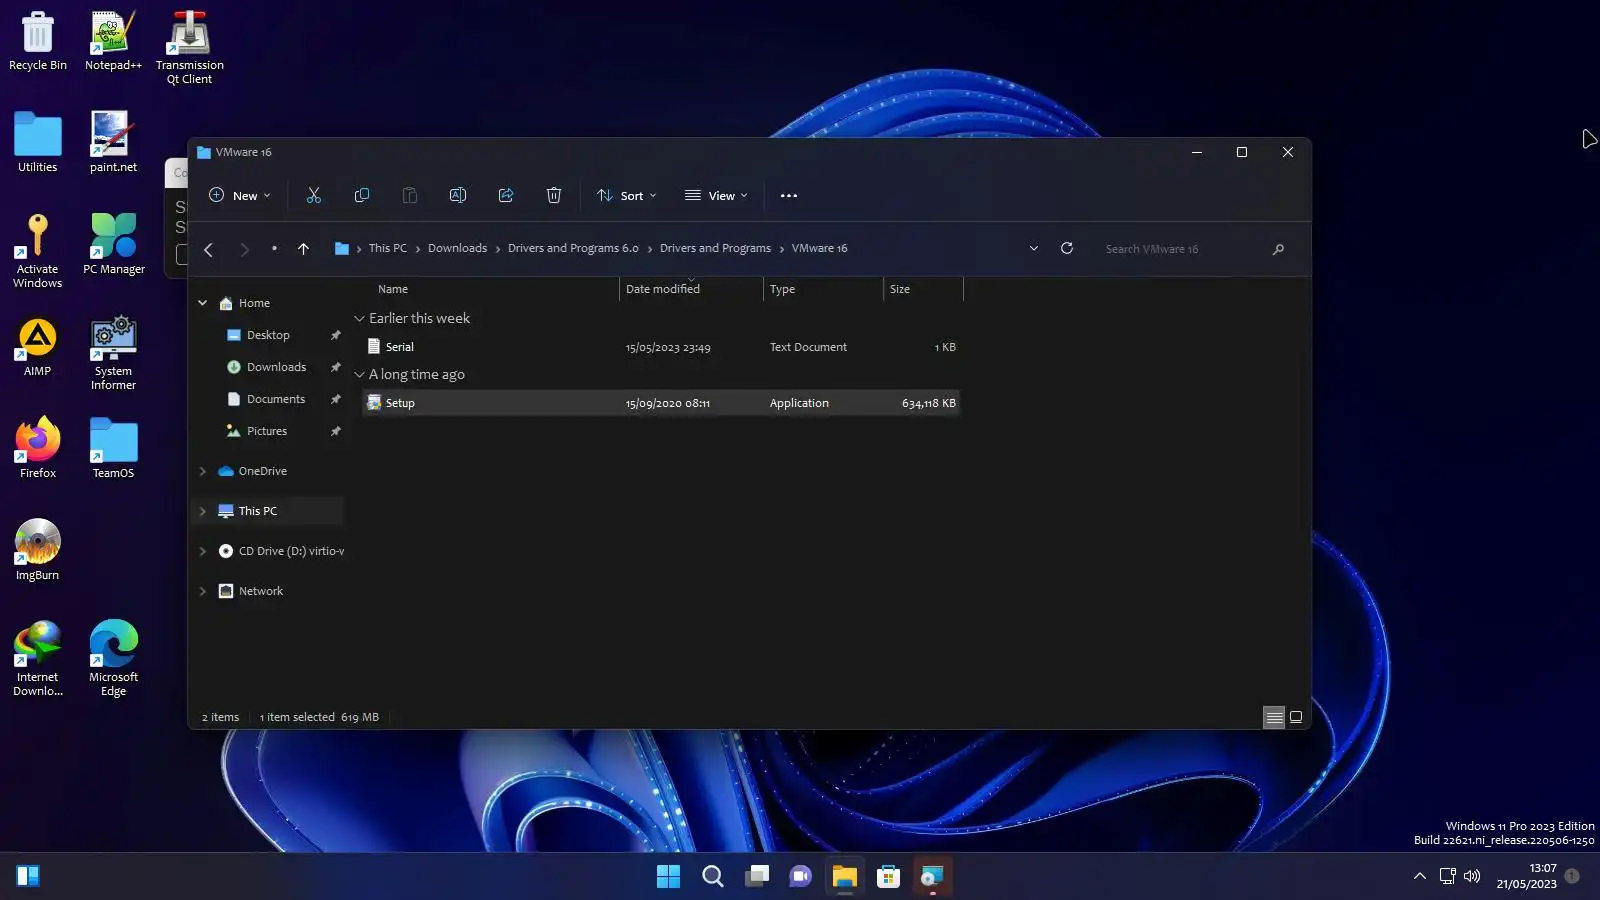Open taskbar Search

click(x=713, y=877)
